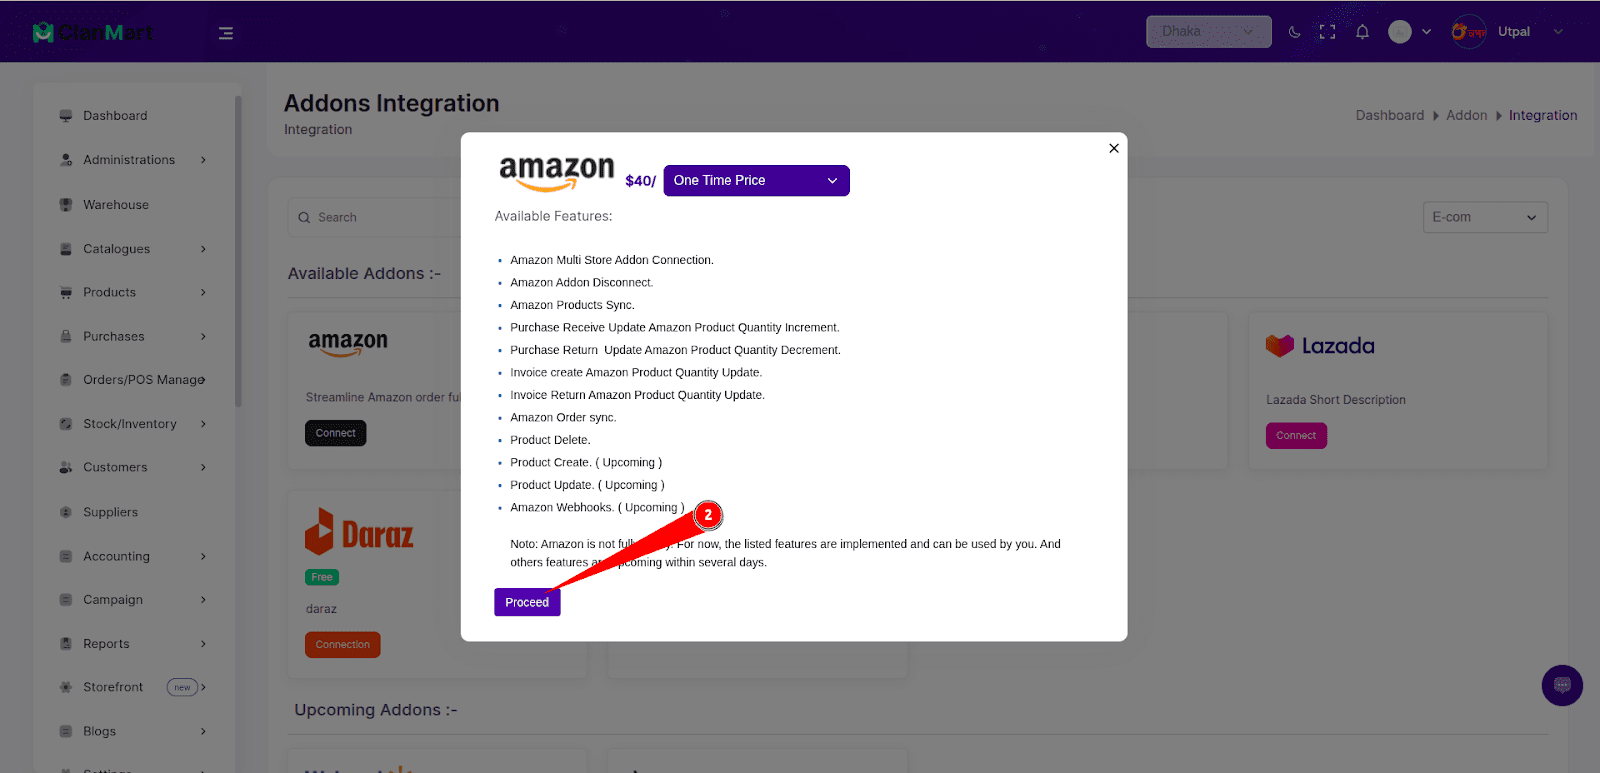The image size is (1600, 773).
Task: Click 'Amazon Order sync.' feature text
Action: 563,418
